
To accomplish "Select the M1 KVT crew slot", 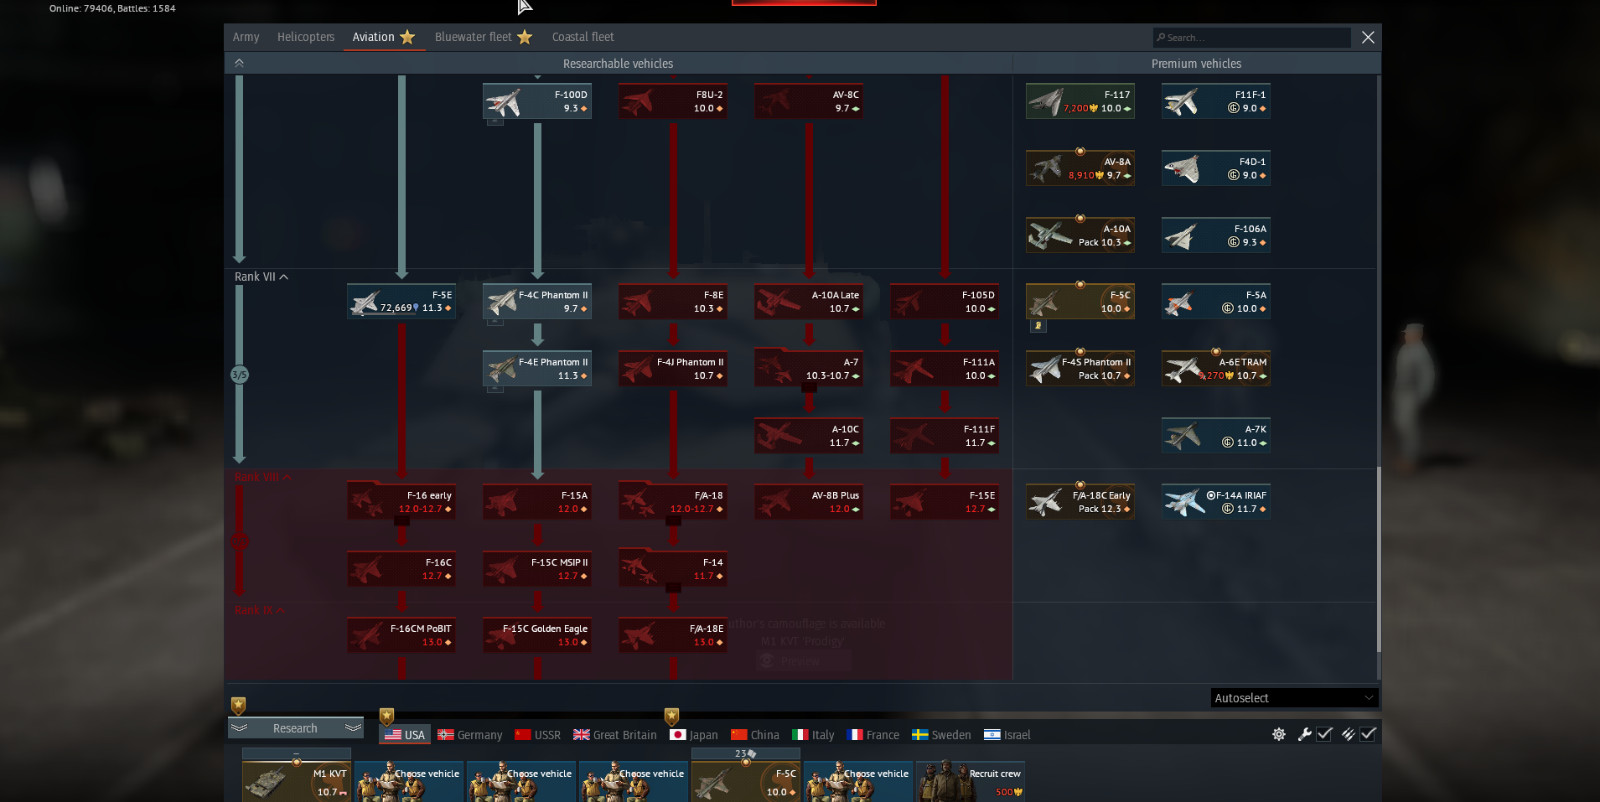I will coord(296,782).
